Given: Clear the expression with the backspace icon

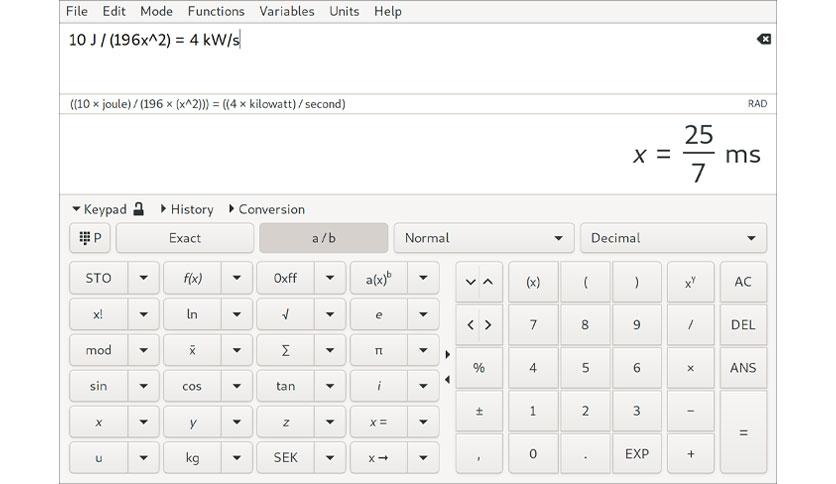Looking at the screenshot, I should 763,39.
